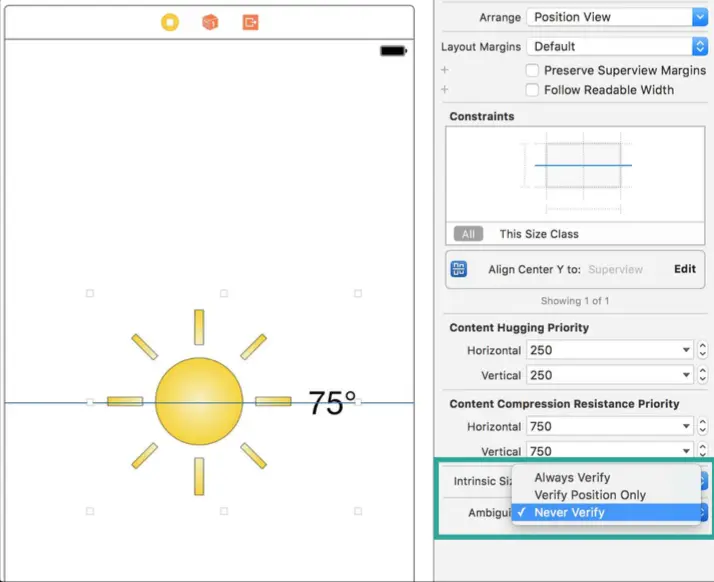This screenshot has height=582, width=714.
Task: Select the All constraints filter
Action: tap(468, 234)
